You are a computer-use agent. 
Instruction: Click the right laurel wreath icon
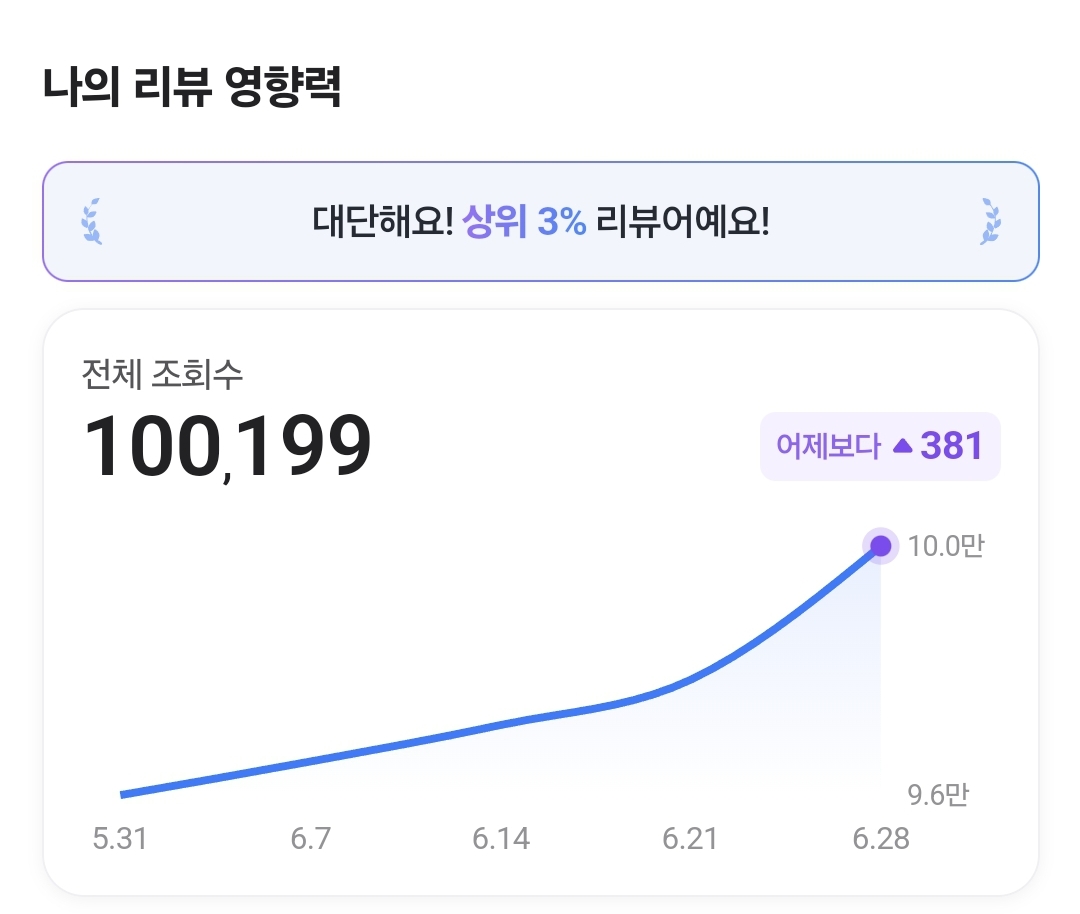click(x=990, y=221)
